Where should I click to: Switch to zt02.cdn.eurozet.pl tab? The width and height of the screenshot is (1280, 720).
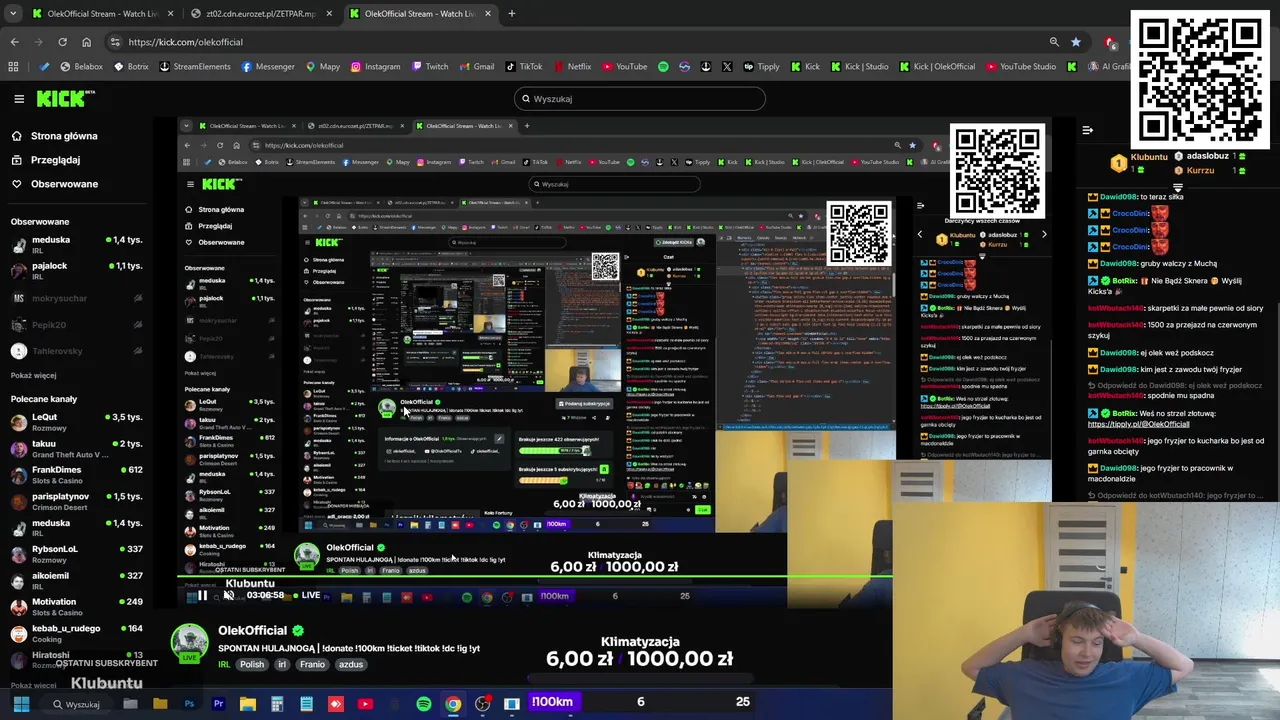point(260,14)
